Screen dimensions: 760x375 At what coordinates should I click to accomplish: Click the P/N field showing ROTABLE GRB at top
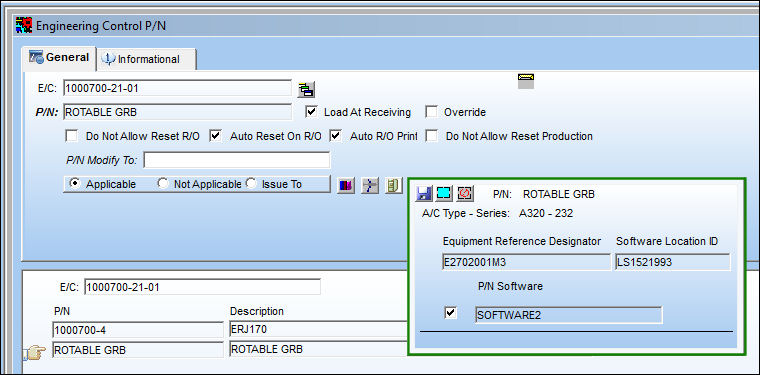point(177,112)
